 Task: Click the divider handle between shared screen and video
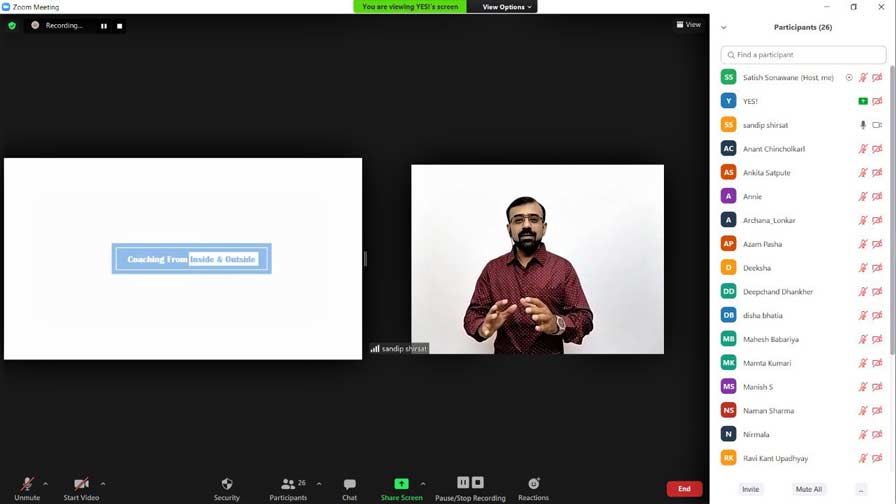pos(365,259)
